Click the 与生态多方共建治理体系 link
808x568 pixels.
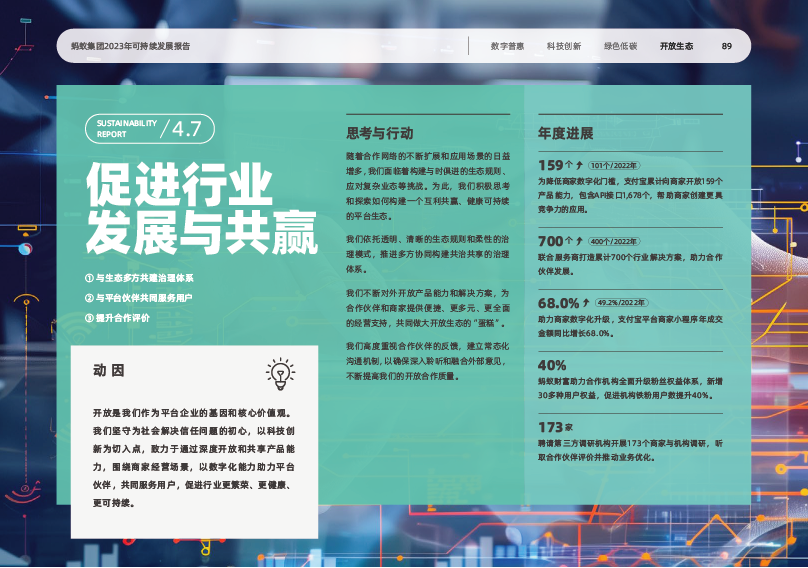pyautogui.click(x=144, y=278)
